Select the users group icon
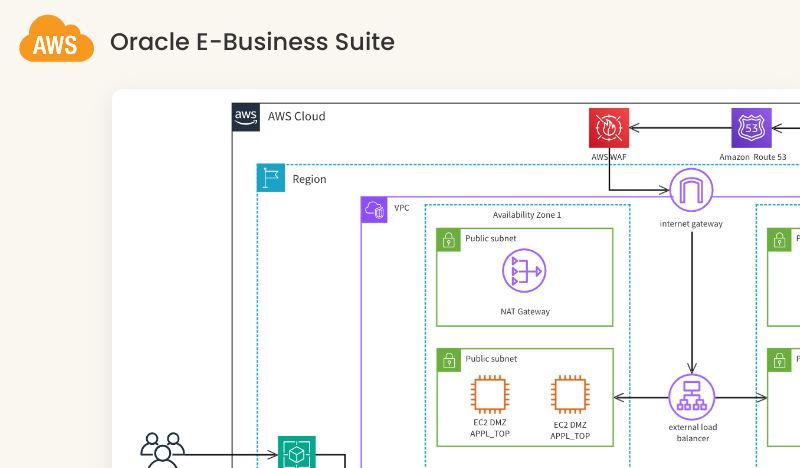The image size is (800, 468). point(162,450)
